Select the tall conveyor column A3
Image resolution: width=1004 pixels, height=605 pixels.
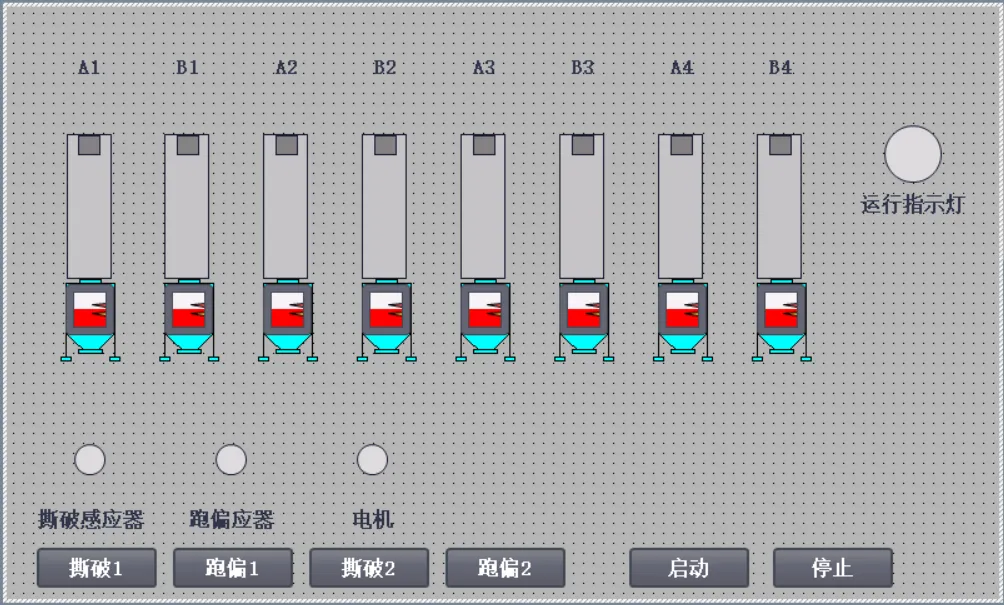[483, 206]
